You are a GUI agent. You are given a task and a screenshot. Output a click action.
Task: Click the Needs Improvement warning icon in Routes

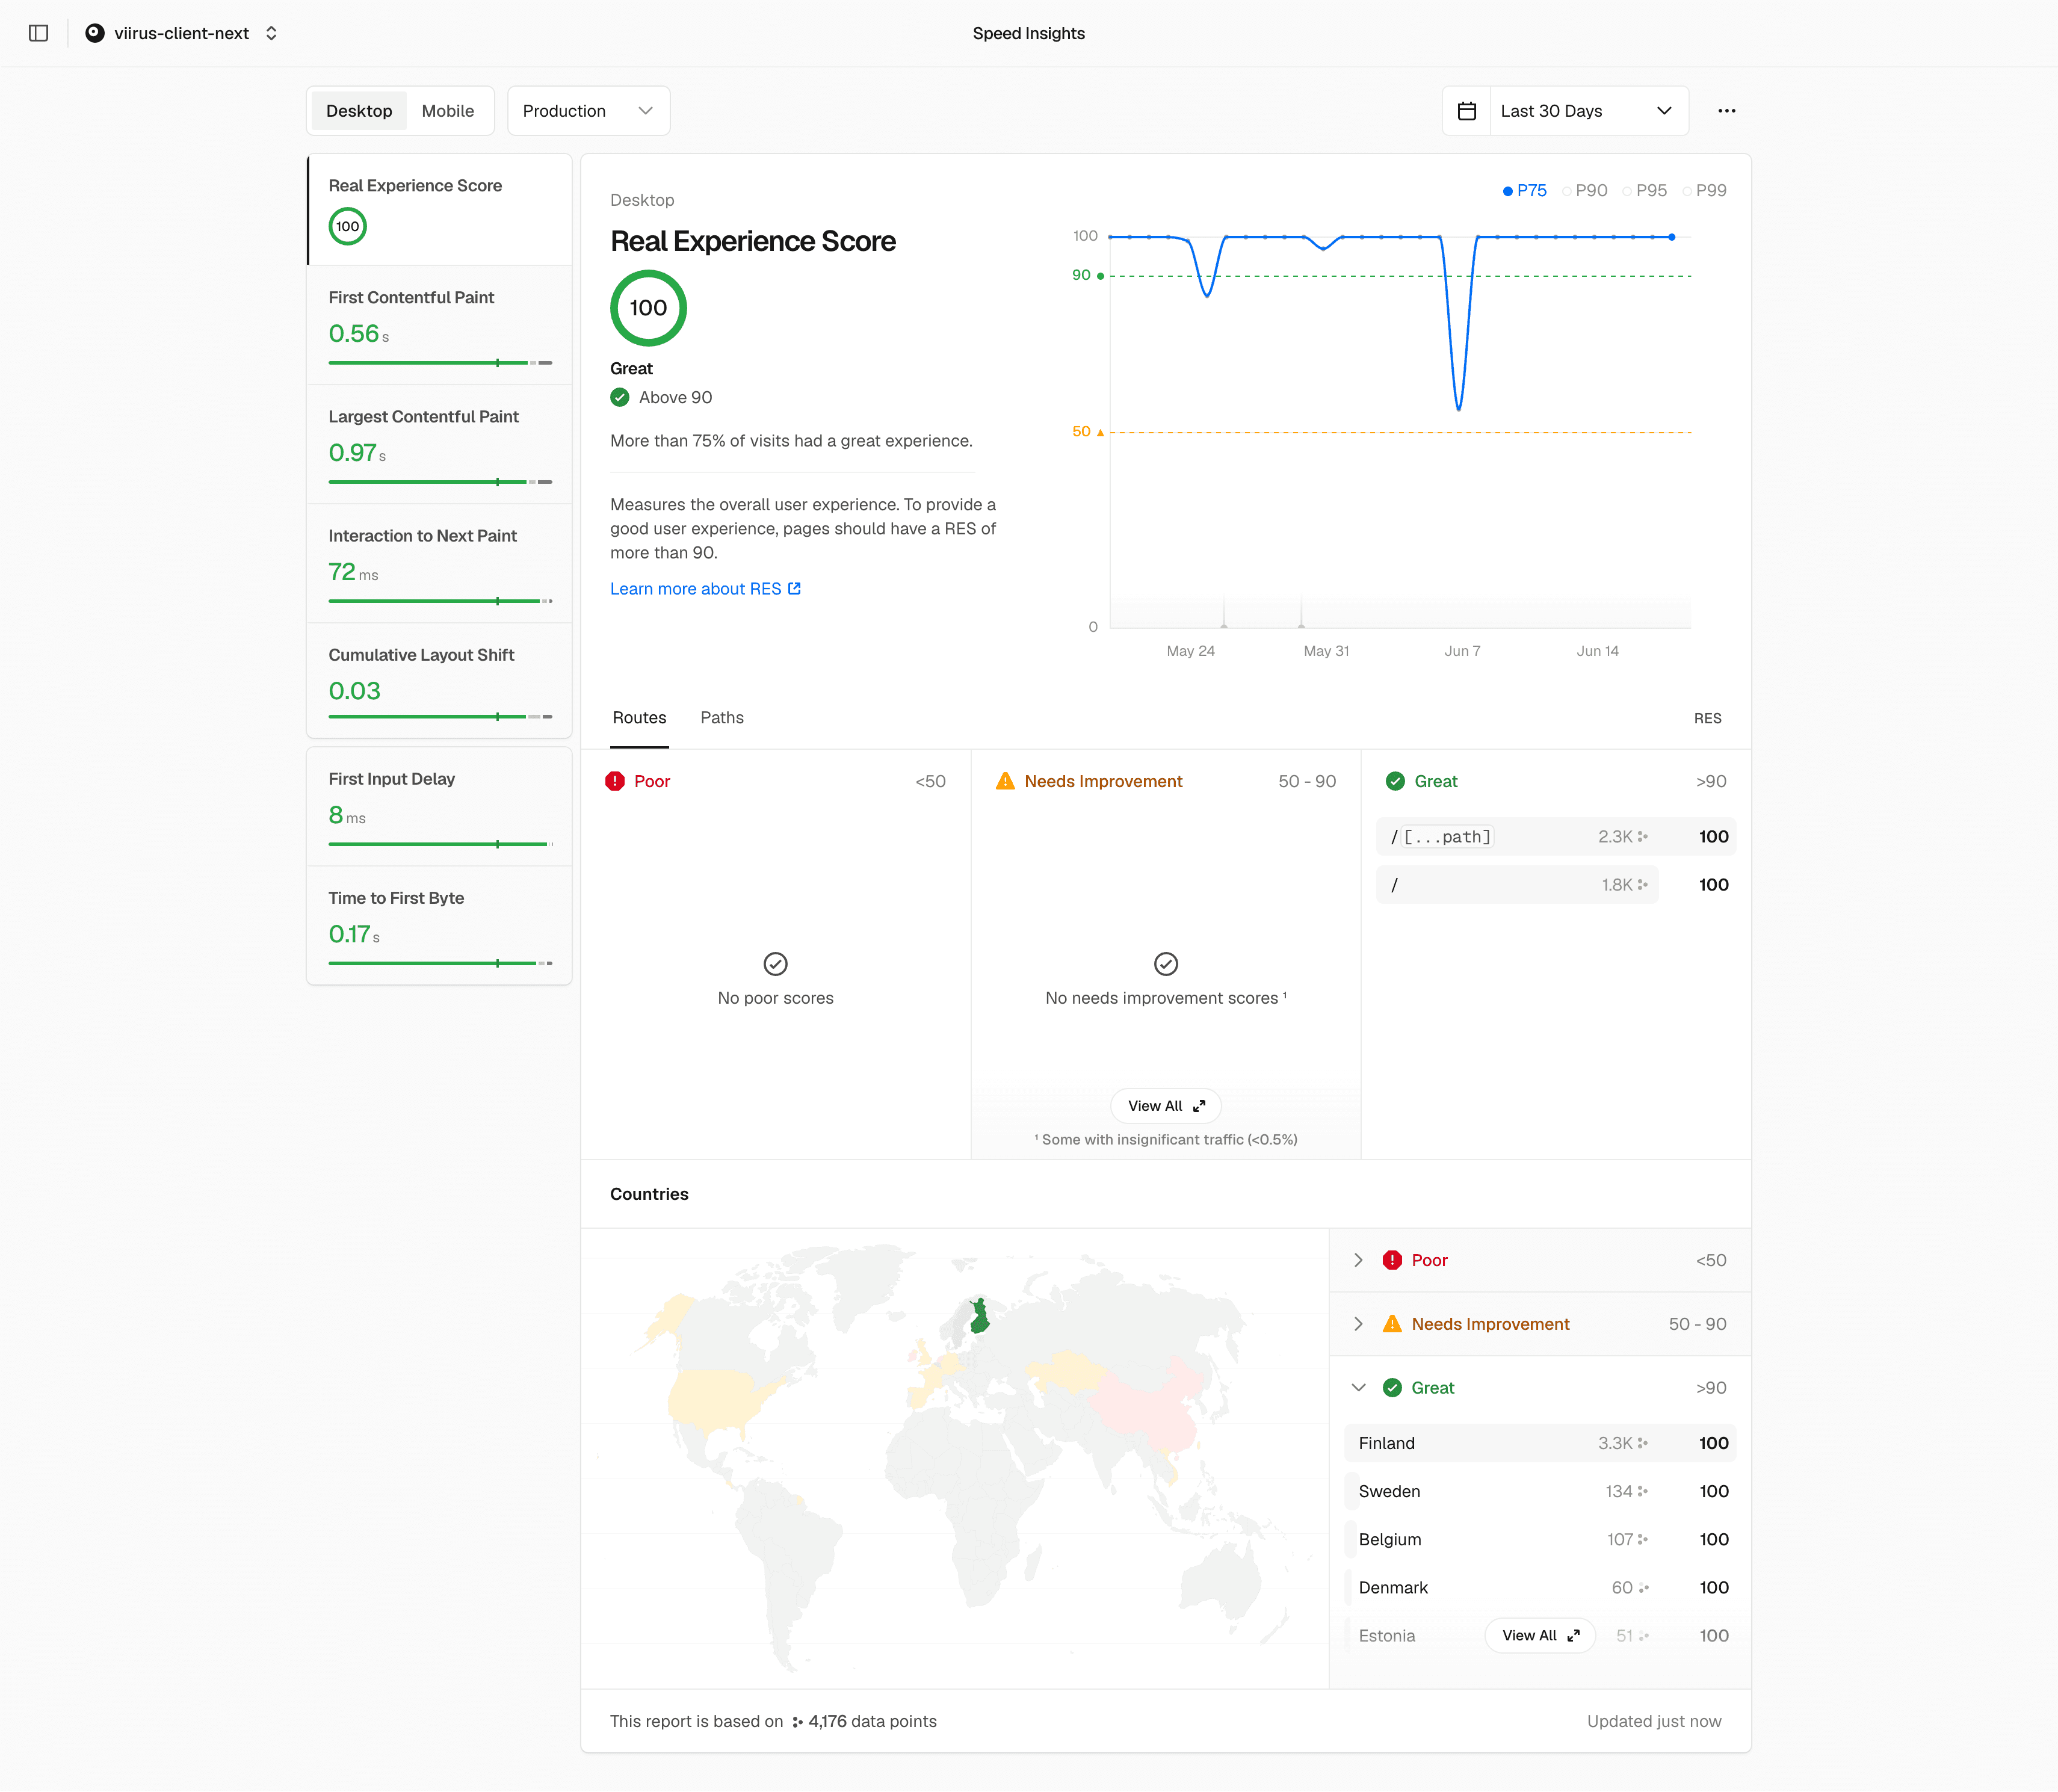tap(1005, 781)
